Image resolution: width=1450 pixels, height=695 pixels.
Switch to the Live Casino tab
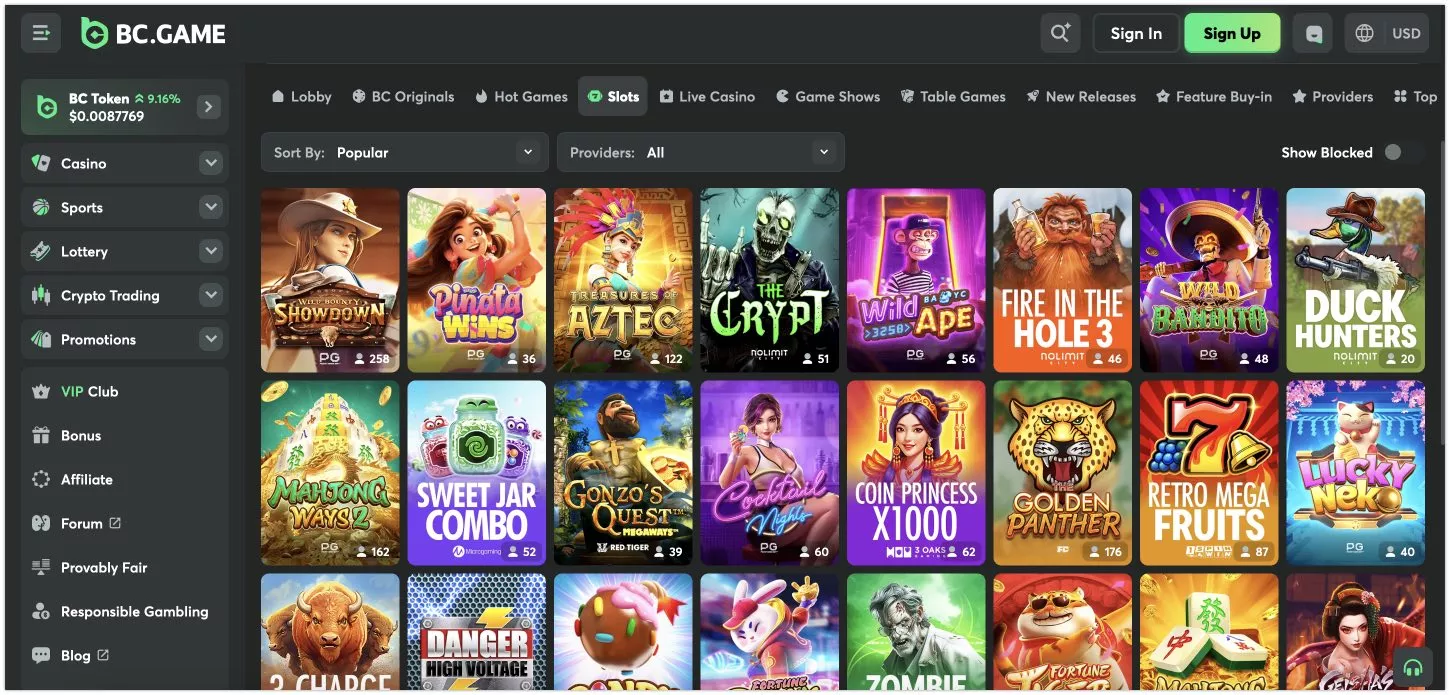tap(707, 97)
